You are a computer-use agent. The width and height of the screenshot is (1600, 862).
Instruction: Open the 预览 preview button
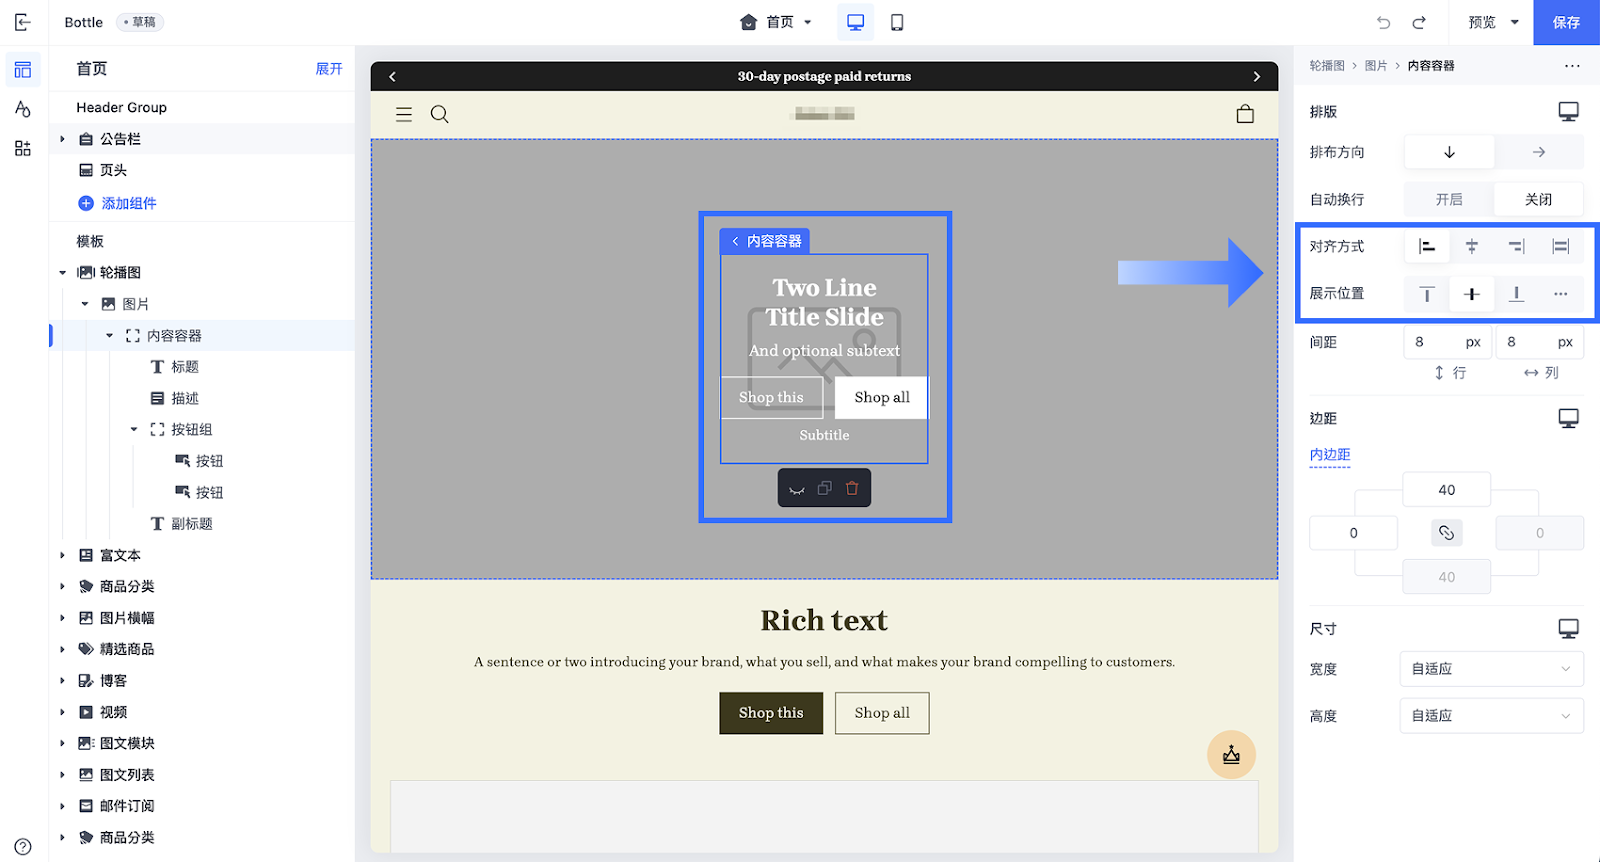[1482, 22]
